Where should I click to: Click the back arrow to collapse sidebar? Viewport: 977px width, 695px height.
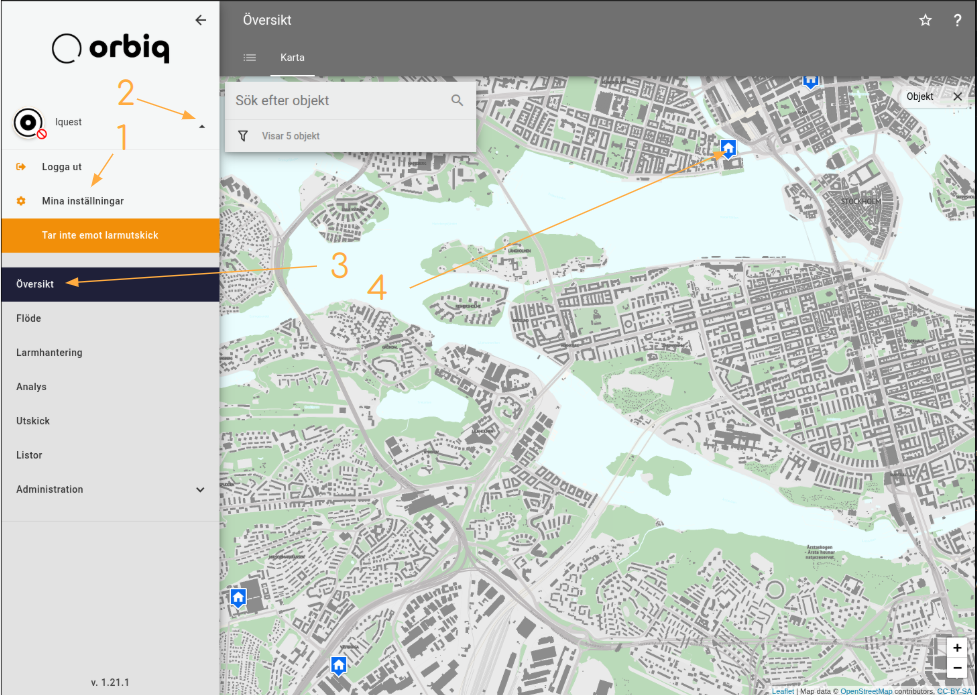point(201,20)
